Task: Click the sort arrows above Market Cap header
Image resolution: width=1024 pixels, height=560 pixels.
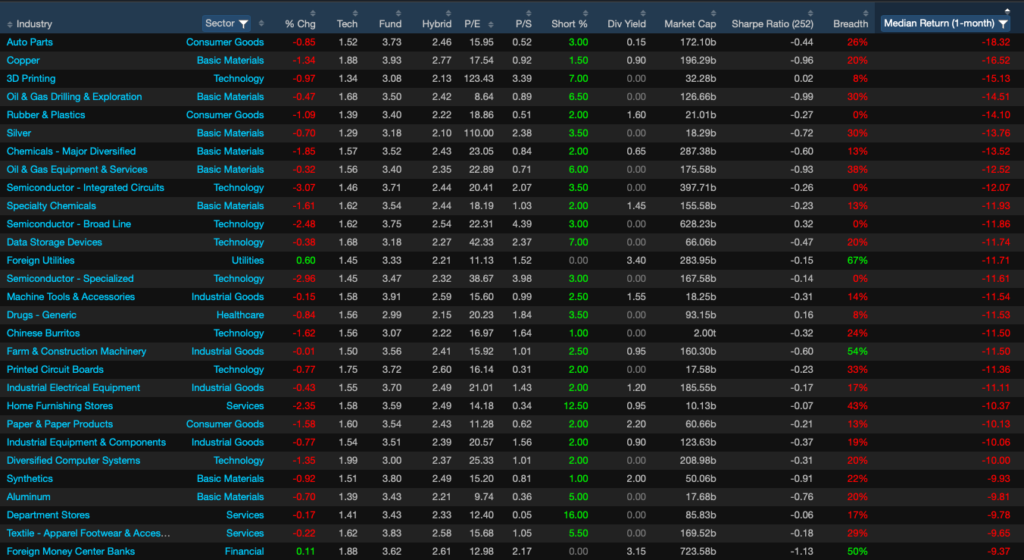Action: tap(712, 13)
